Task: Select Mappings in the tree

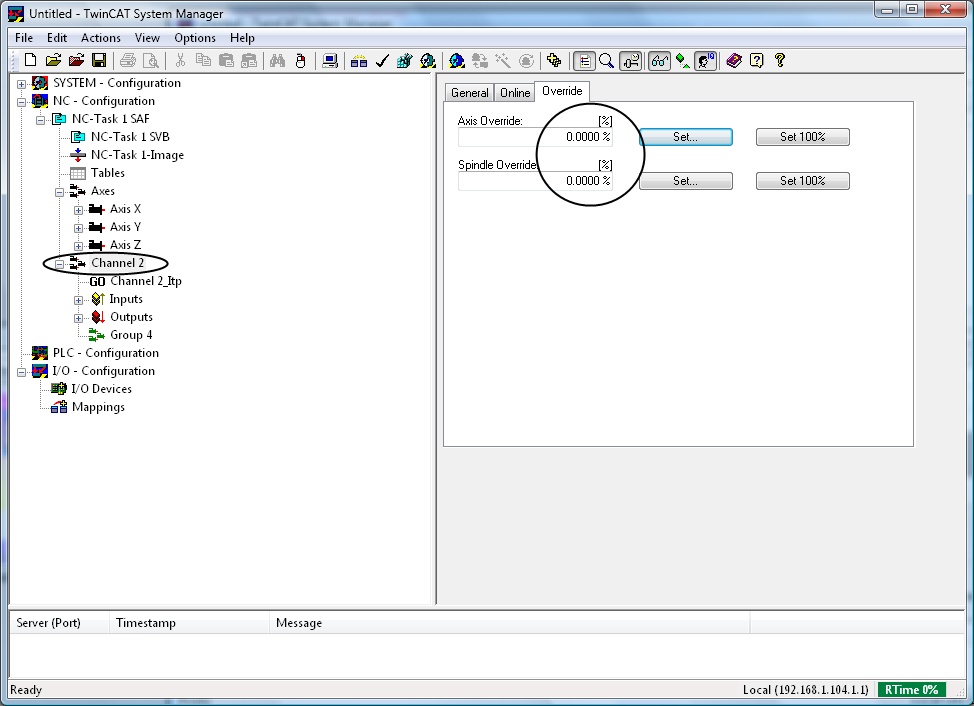Action: (x=98, y=407)
